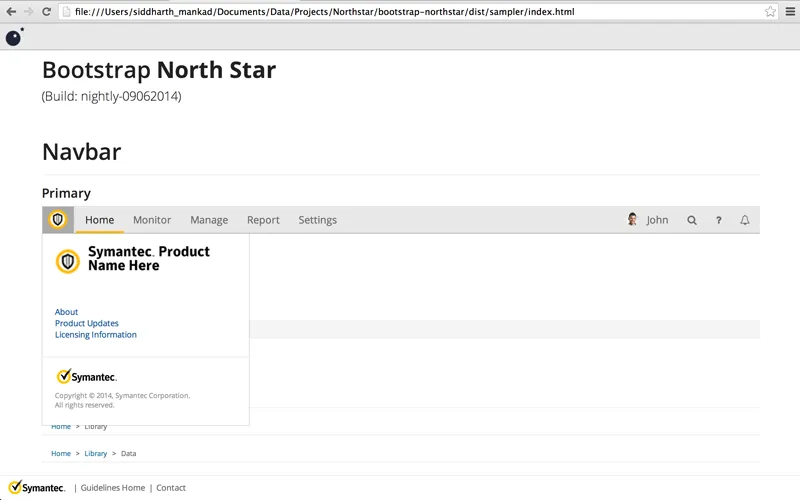Click Library in the bottom breadcrumb
This screenshot has width=800, height=500.
95,453
